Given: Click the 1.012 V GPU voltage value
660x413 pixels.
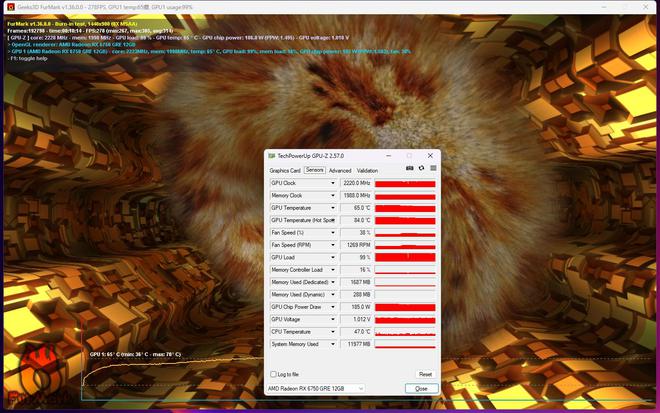Looking at the screenshot, I should (357, 320).
